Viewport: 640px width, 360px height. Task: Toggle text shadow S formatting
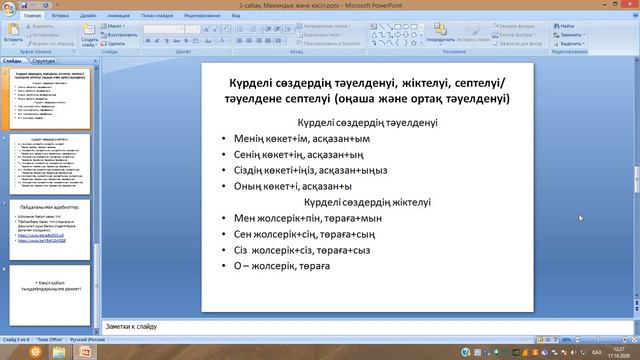[186, 41]
